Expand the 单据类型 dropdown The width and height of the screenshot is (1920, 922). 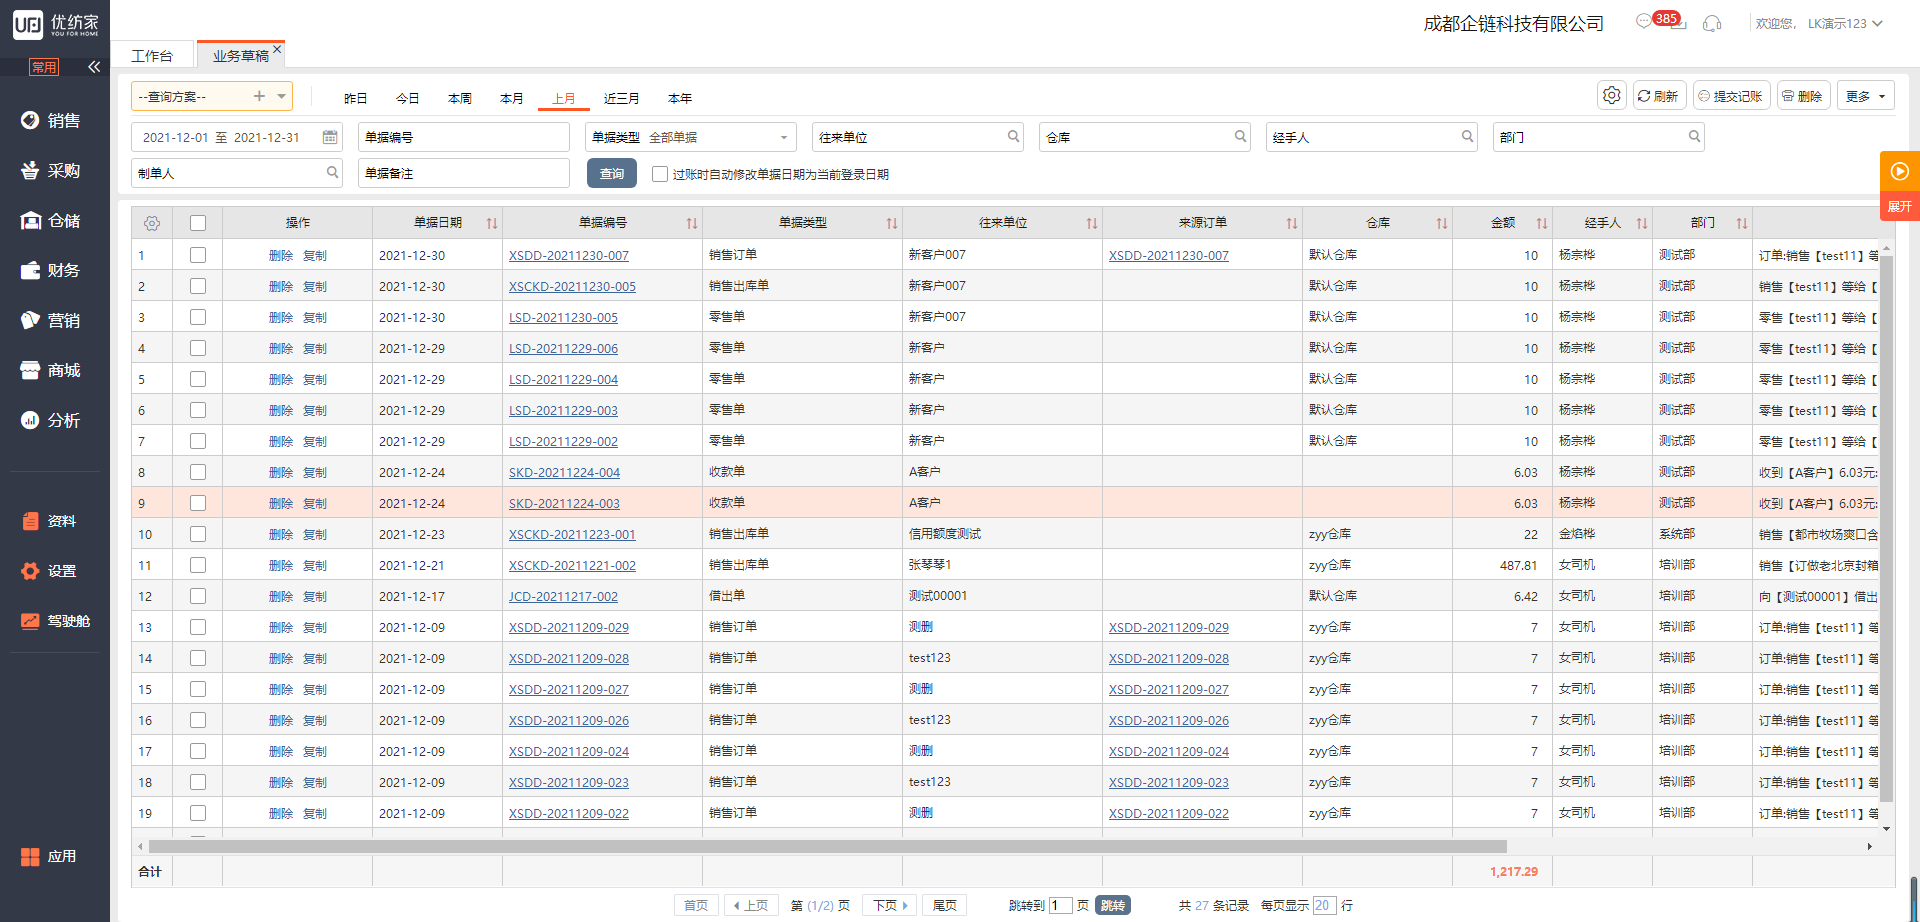tap(783, 137)
